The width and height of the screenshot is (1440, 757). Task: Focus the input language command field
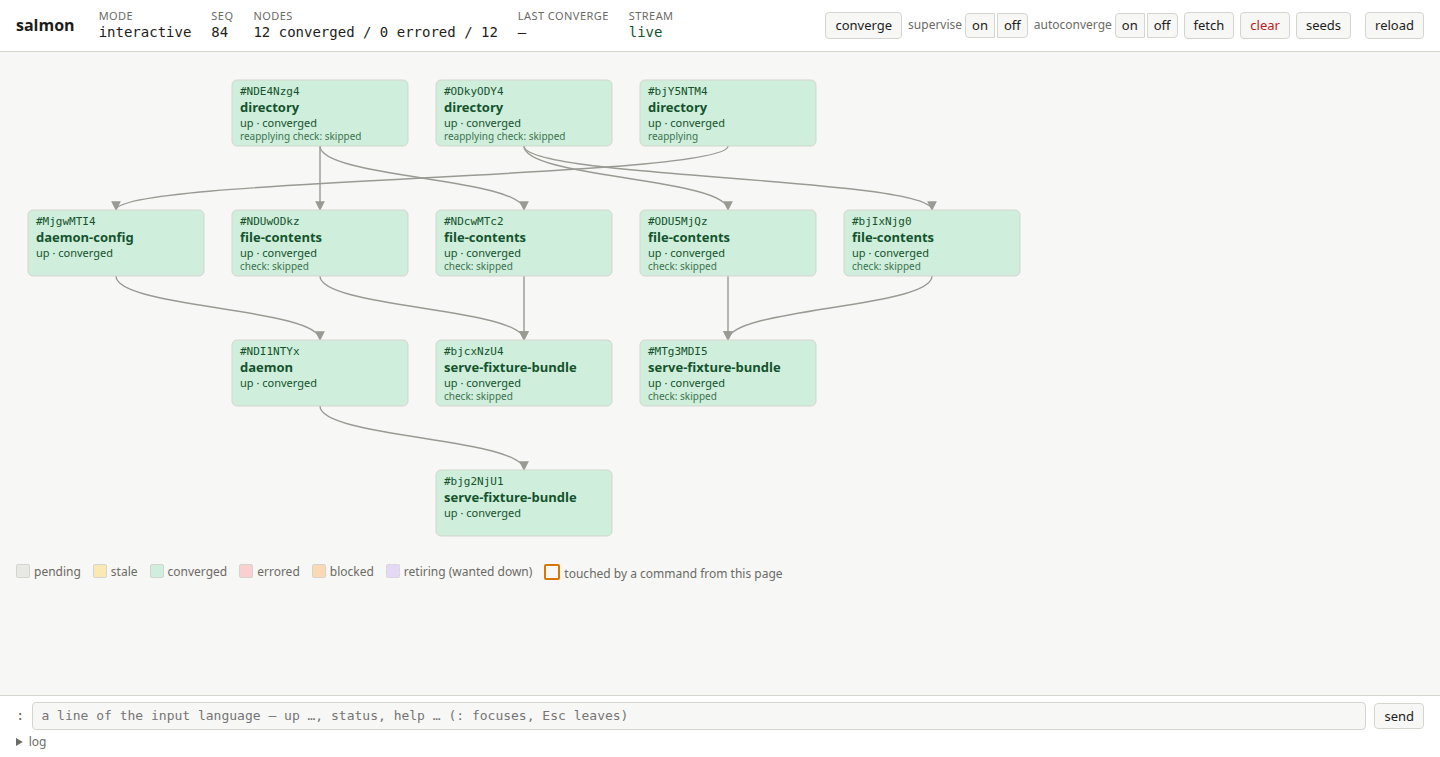click(x=699, y=716)
